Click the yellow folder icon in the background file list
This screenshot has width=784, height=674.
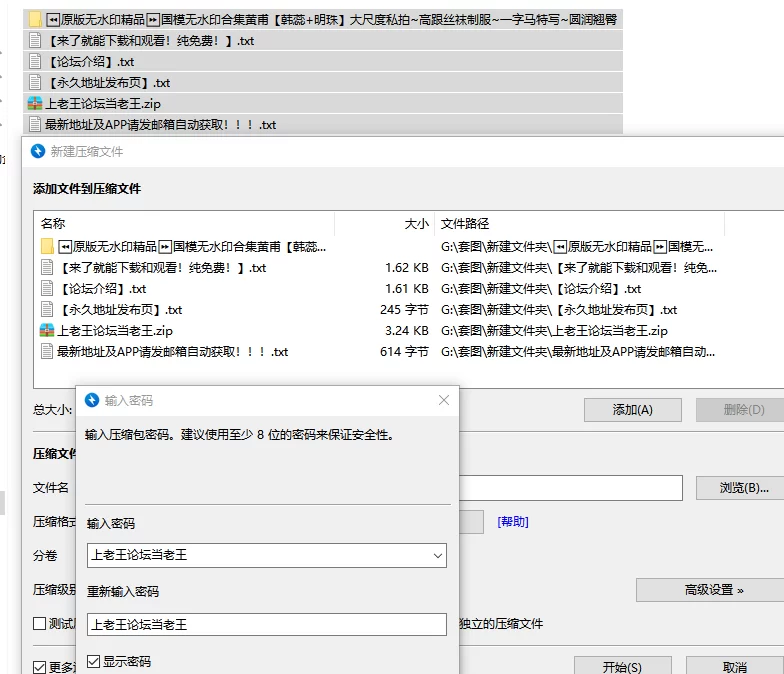(35, 19)
